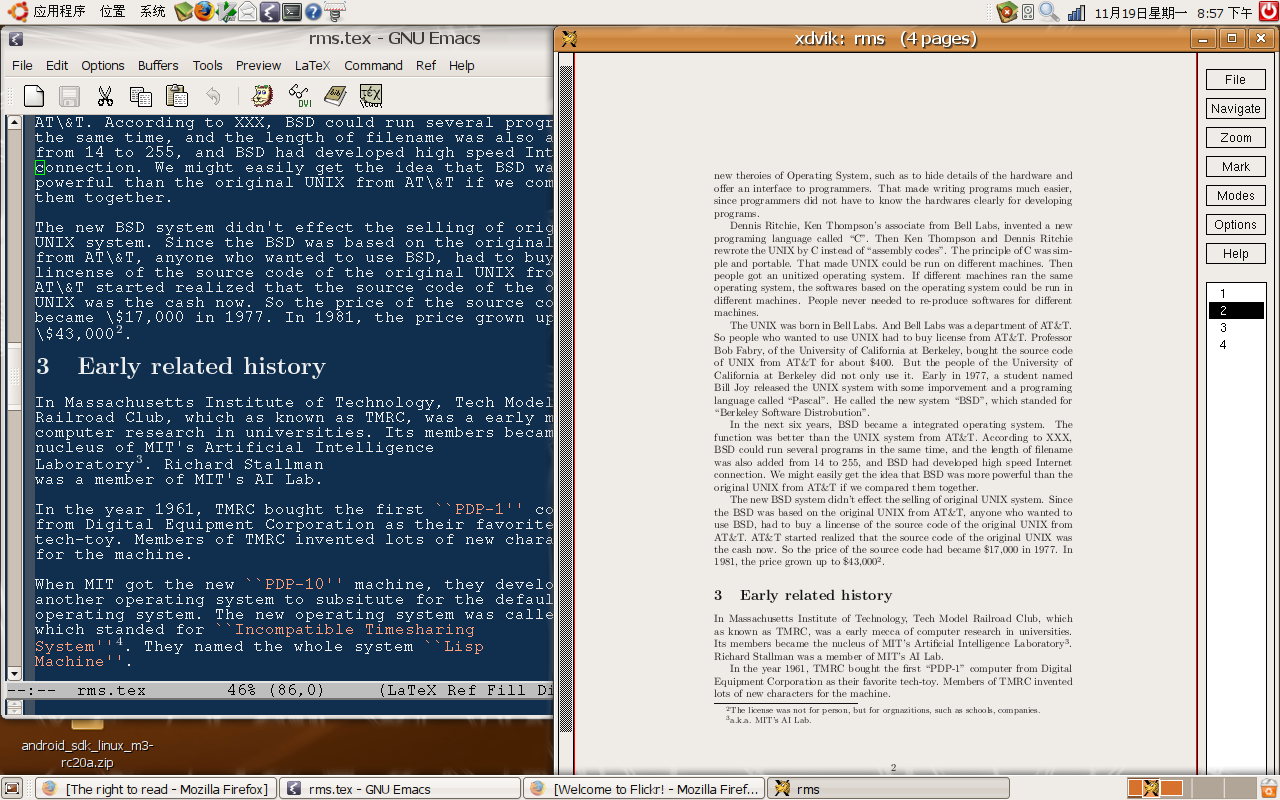The width and height of the screenshot is (1280, 800).
Task: Click the Modes button in xdvik
Action: 1235,196
